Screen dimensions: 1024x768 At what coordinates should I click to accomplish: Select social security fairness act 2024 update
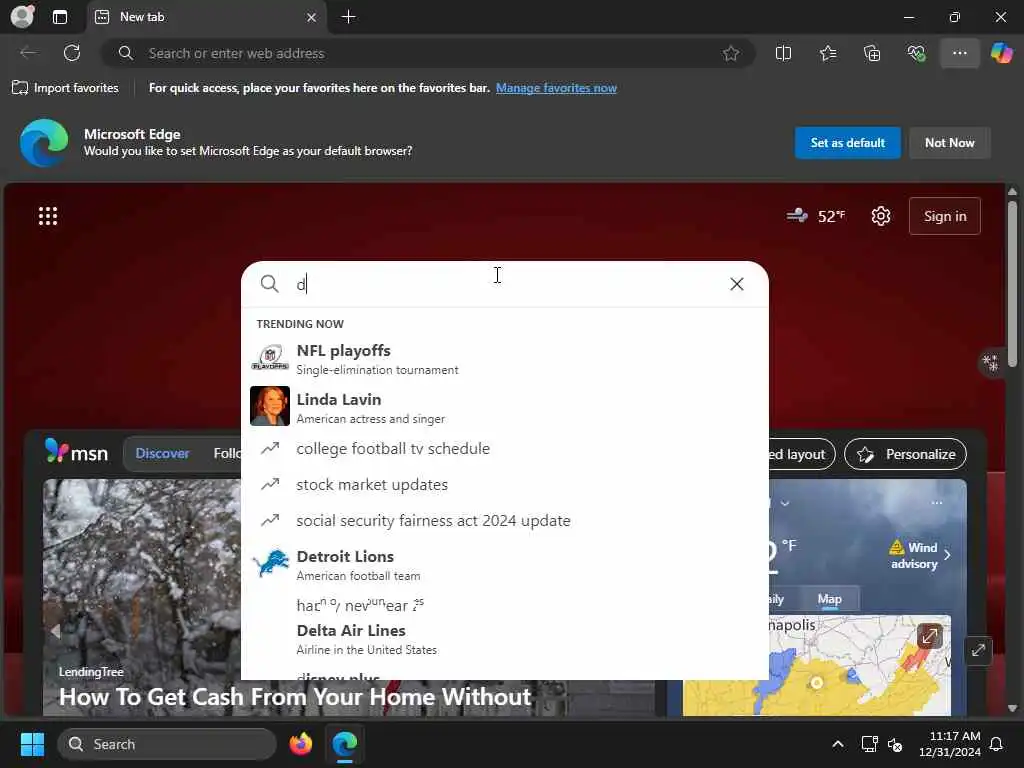504,520
